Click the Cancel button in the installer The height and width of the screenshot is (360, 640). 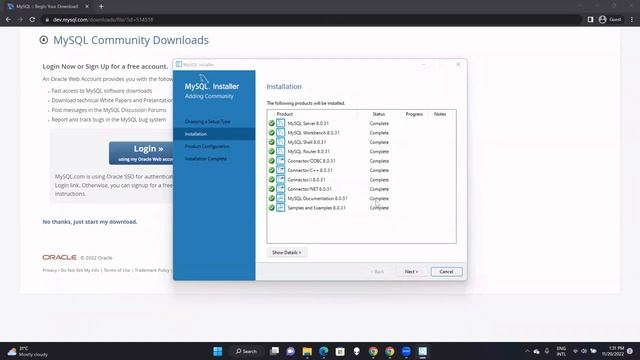tap(446, 271)
